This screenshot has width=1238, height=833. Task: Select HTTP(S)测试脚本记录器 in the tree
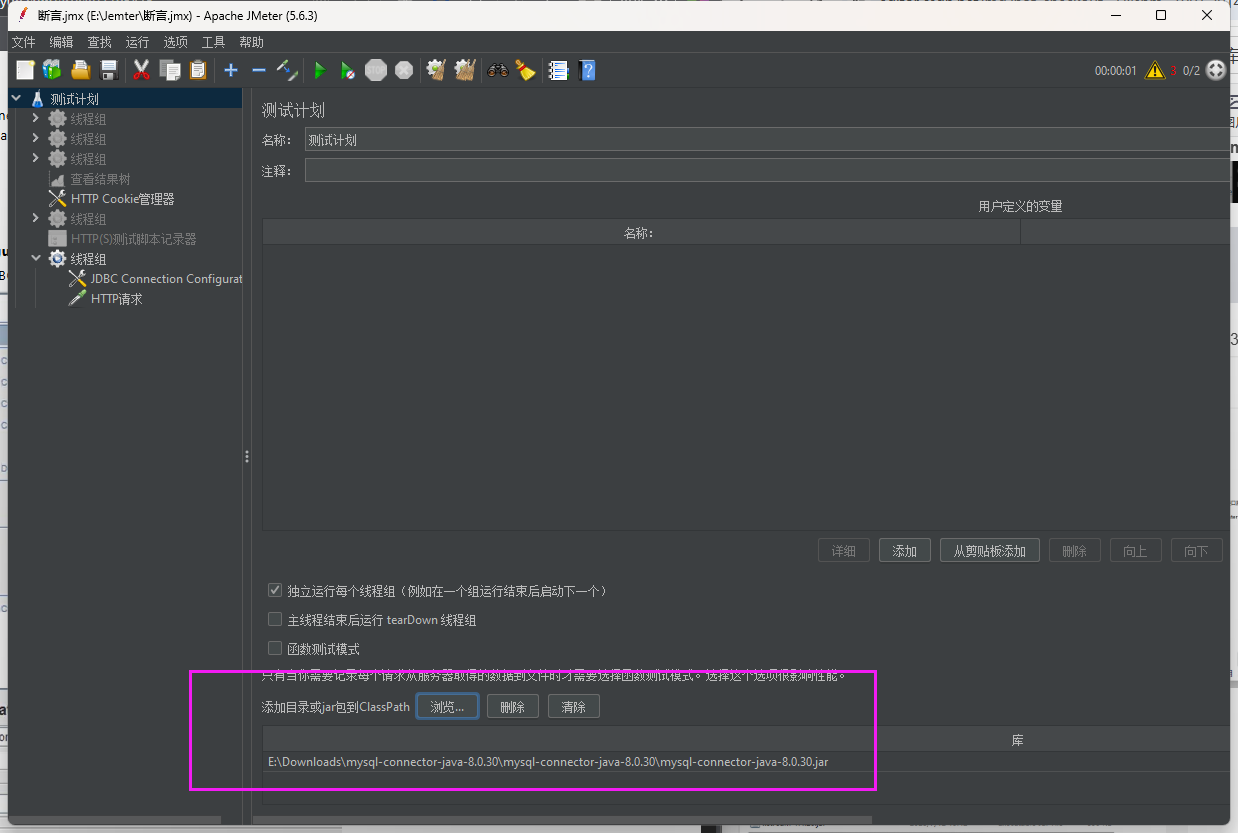133,238
